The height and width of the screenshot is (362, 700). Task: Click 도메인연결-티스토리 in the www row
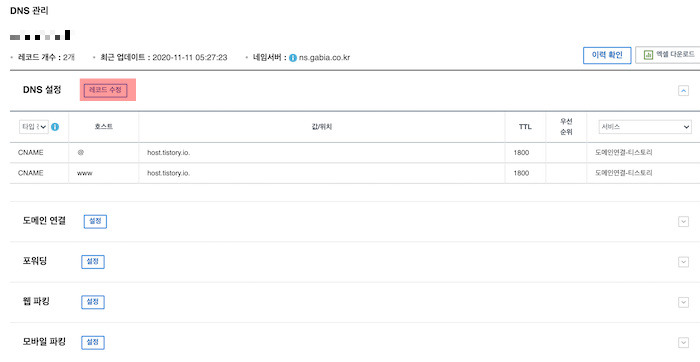point(624,173)
